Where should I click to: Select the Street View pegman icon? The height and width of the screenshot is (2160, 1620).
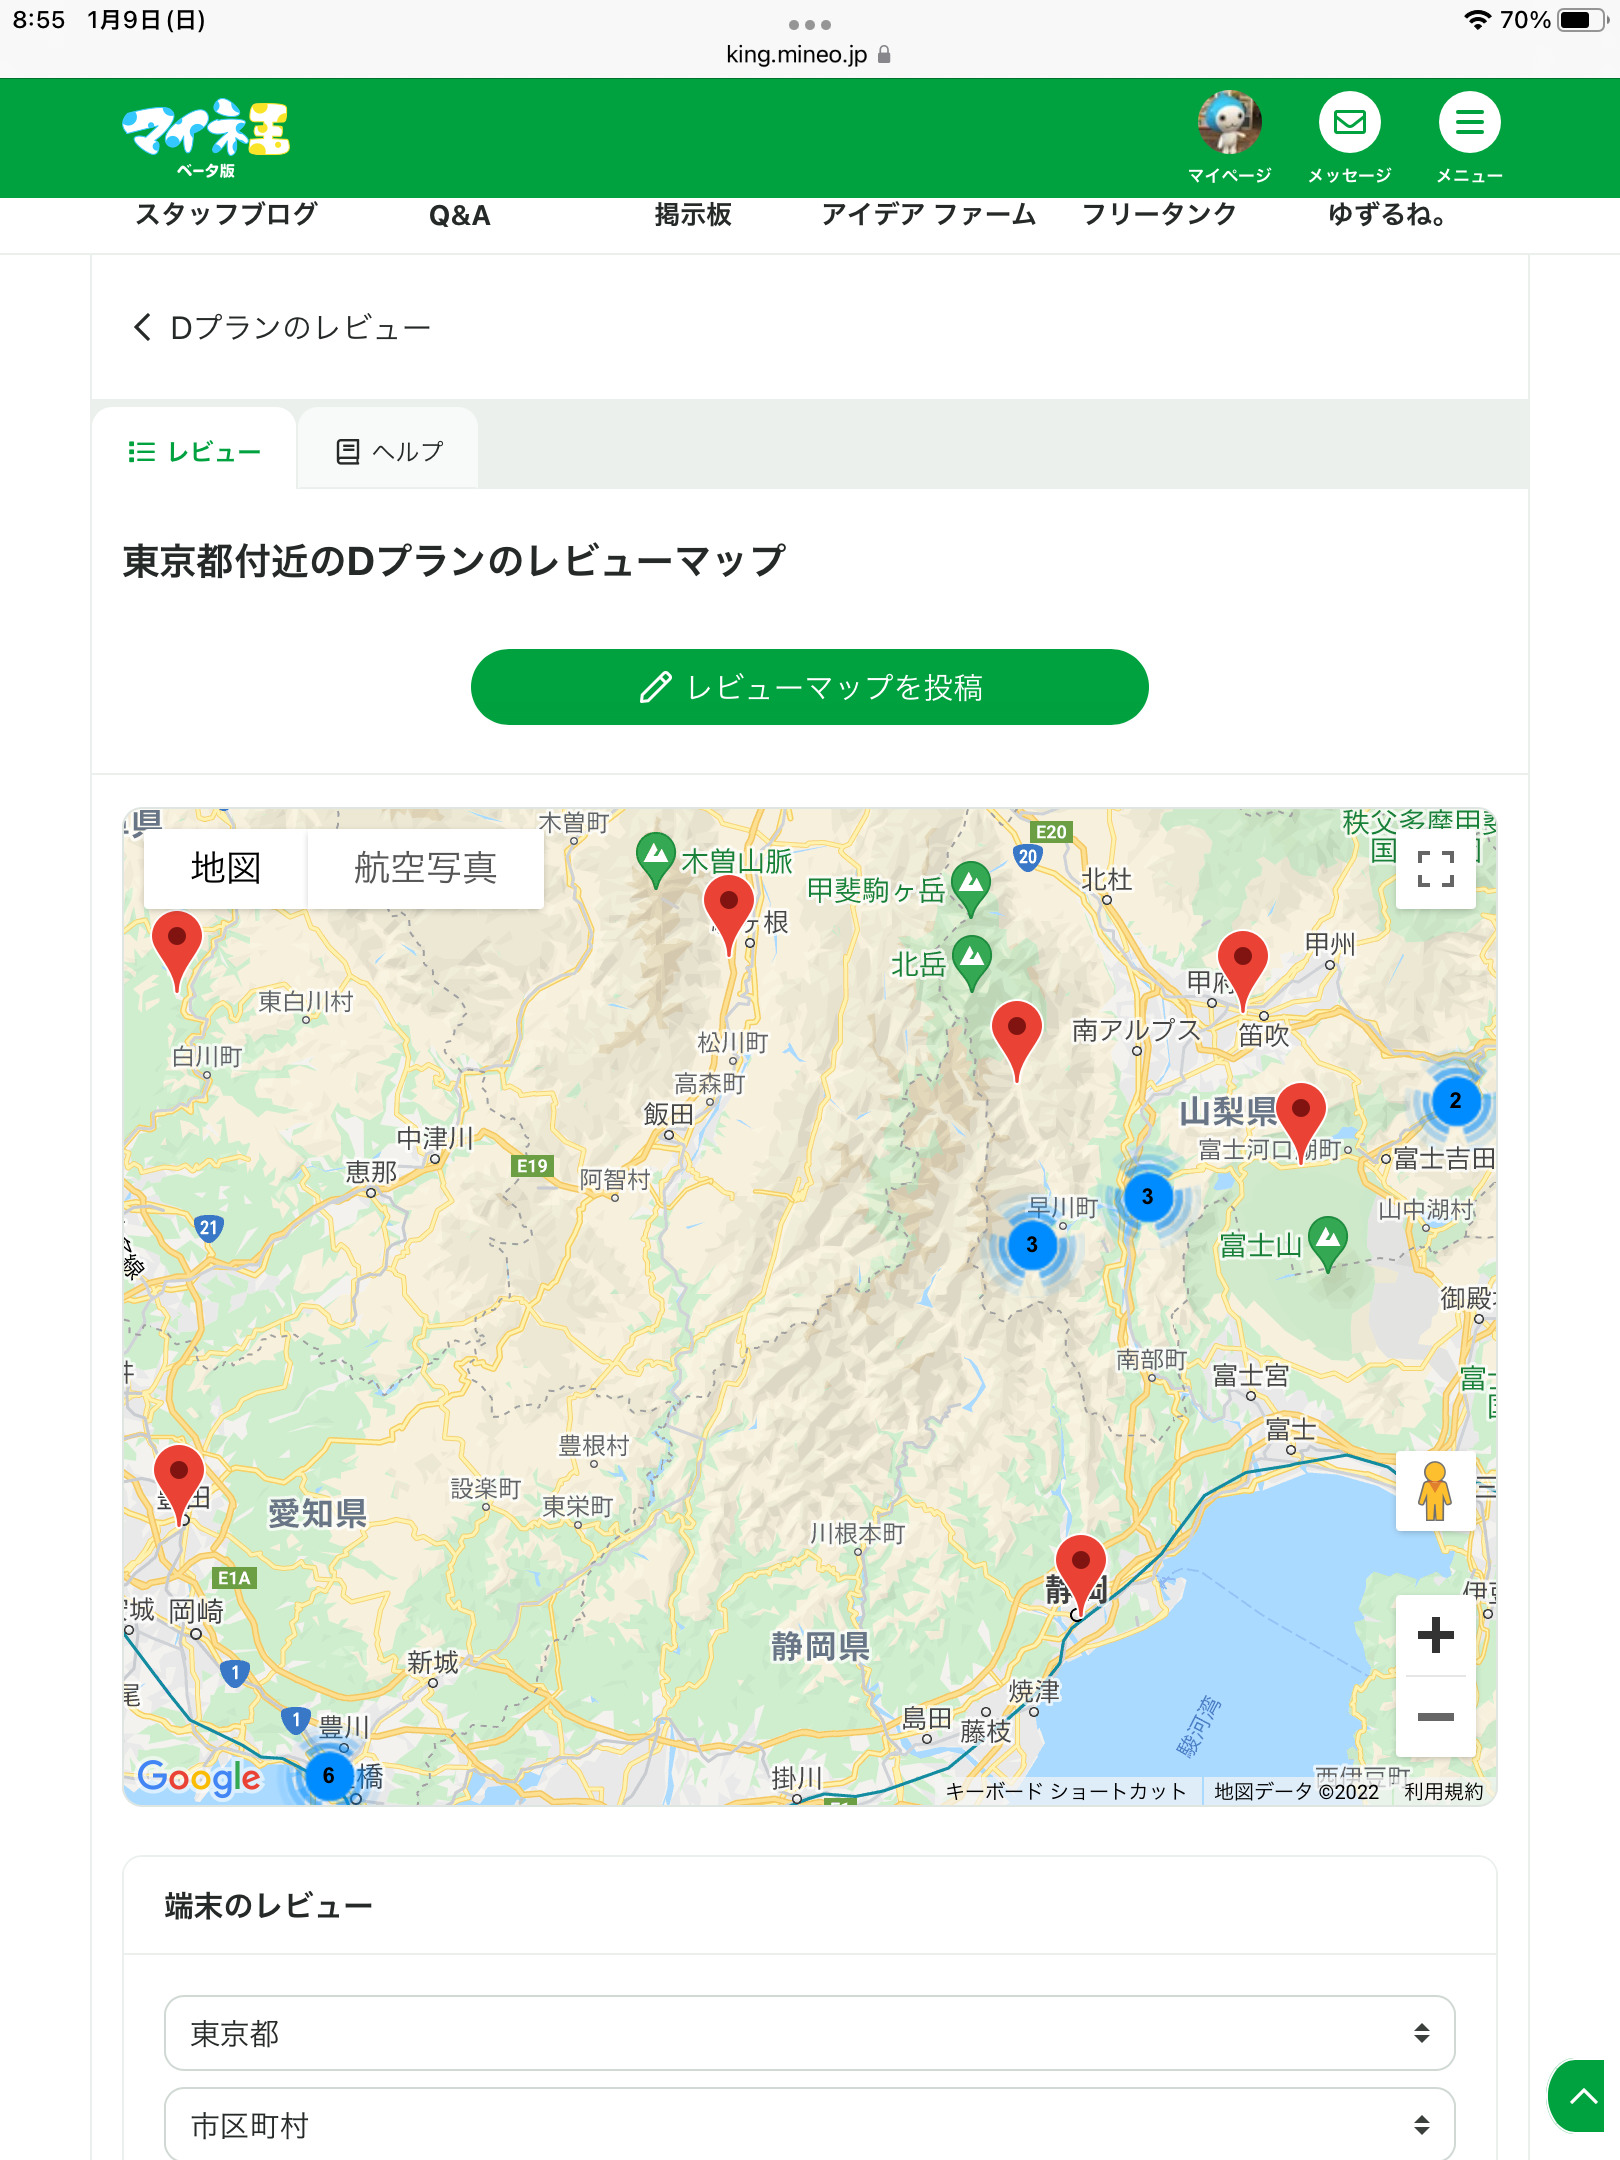[1435, 1491]
